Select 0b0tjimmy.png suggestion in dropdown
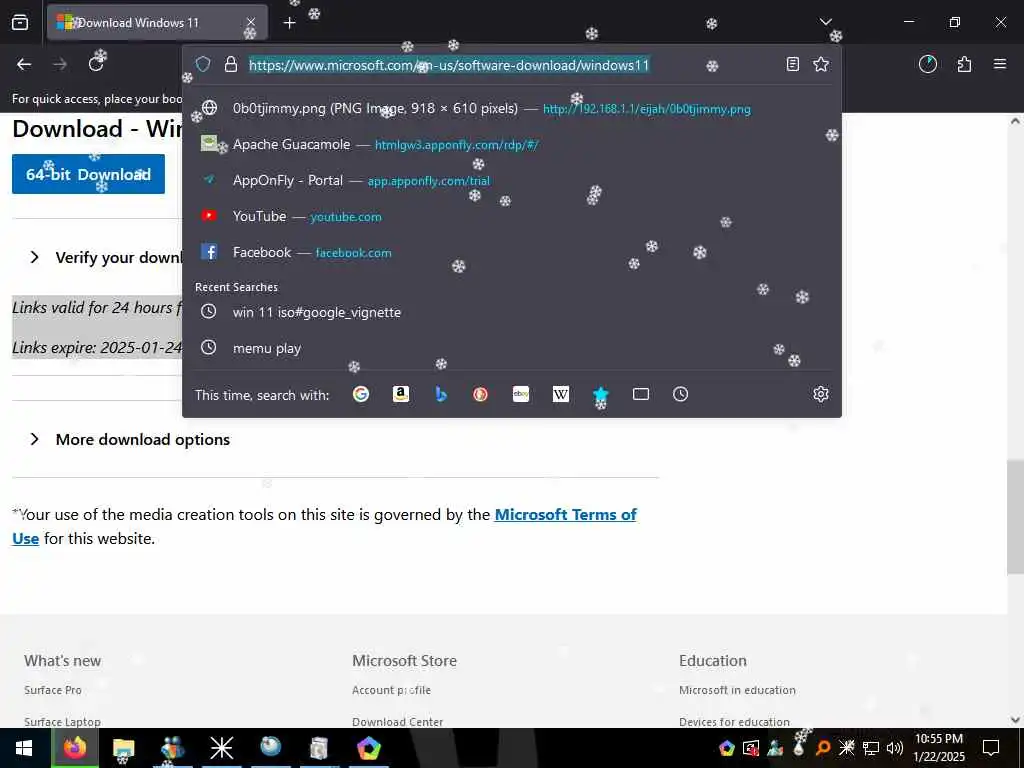 [512, 108]
